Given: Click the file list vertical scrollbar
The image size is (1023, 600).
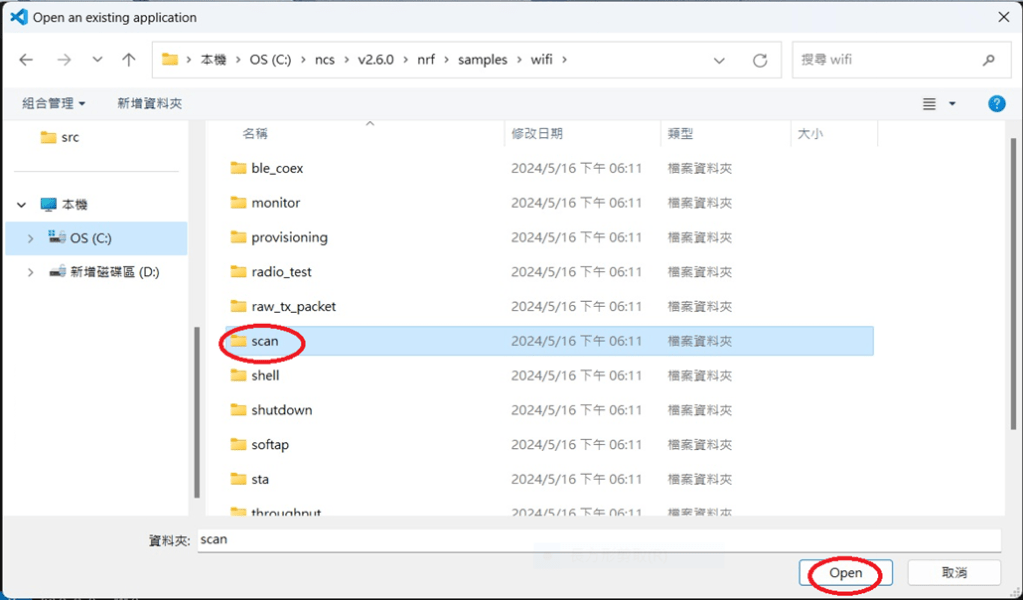Looking at the screenshot, I should point(1013,284).
